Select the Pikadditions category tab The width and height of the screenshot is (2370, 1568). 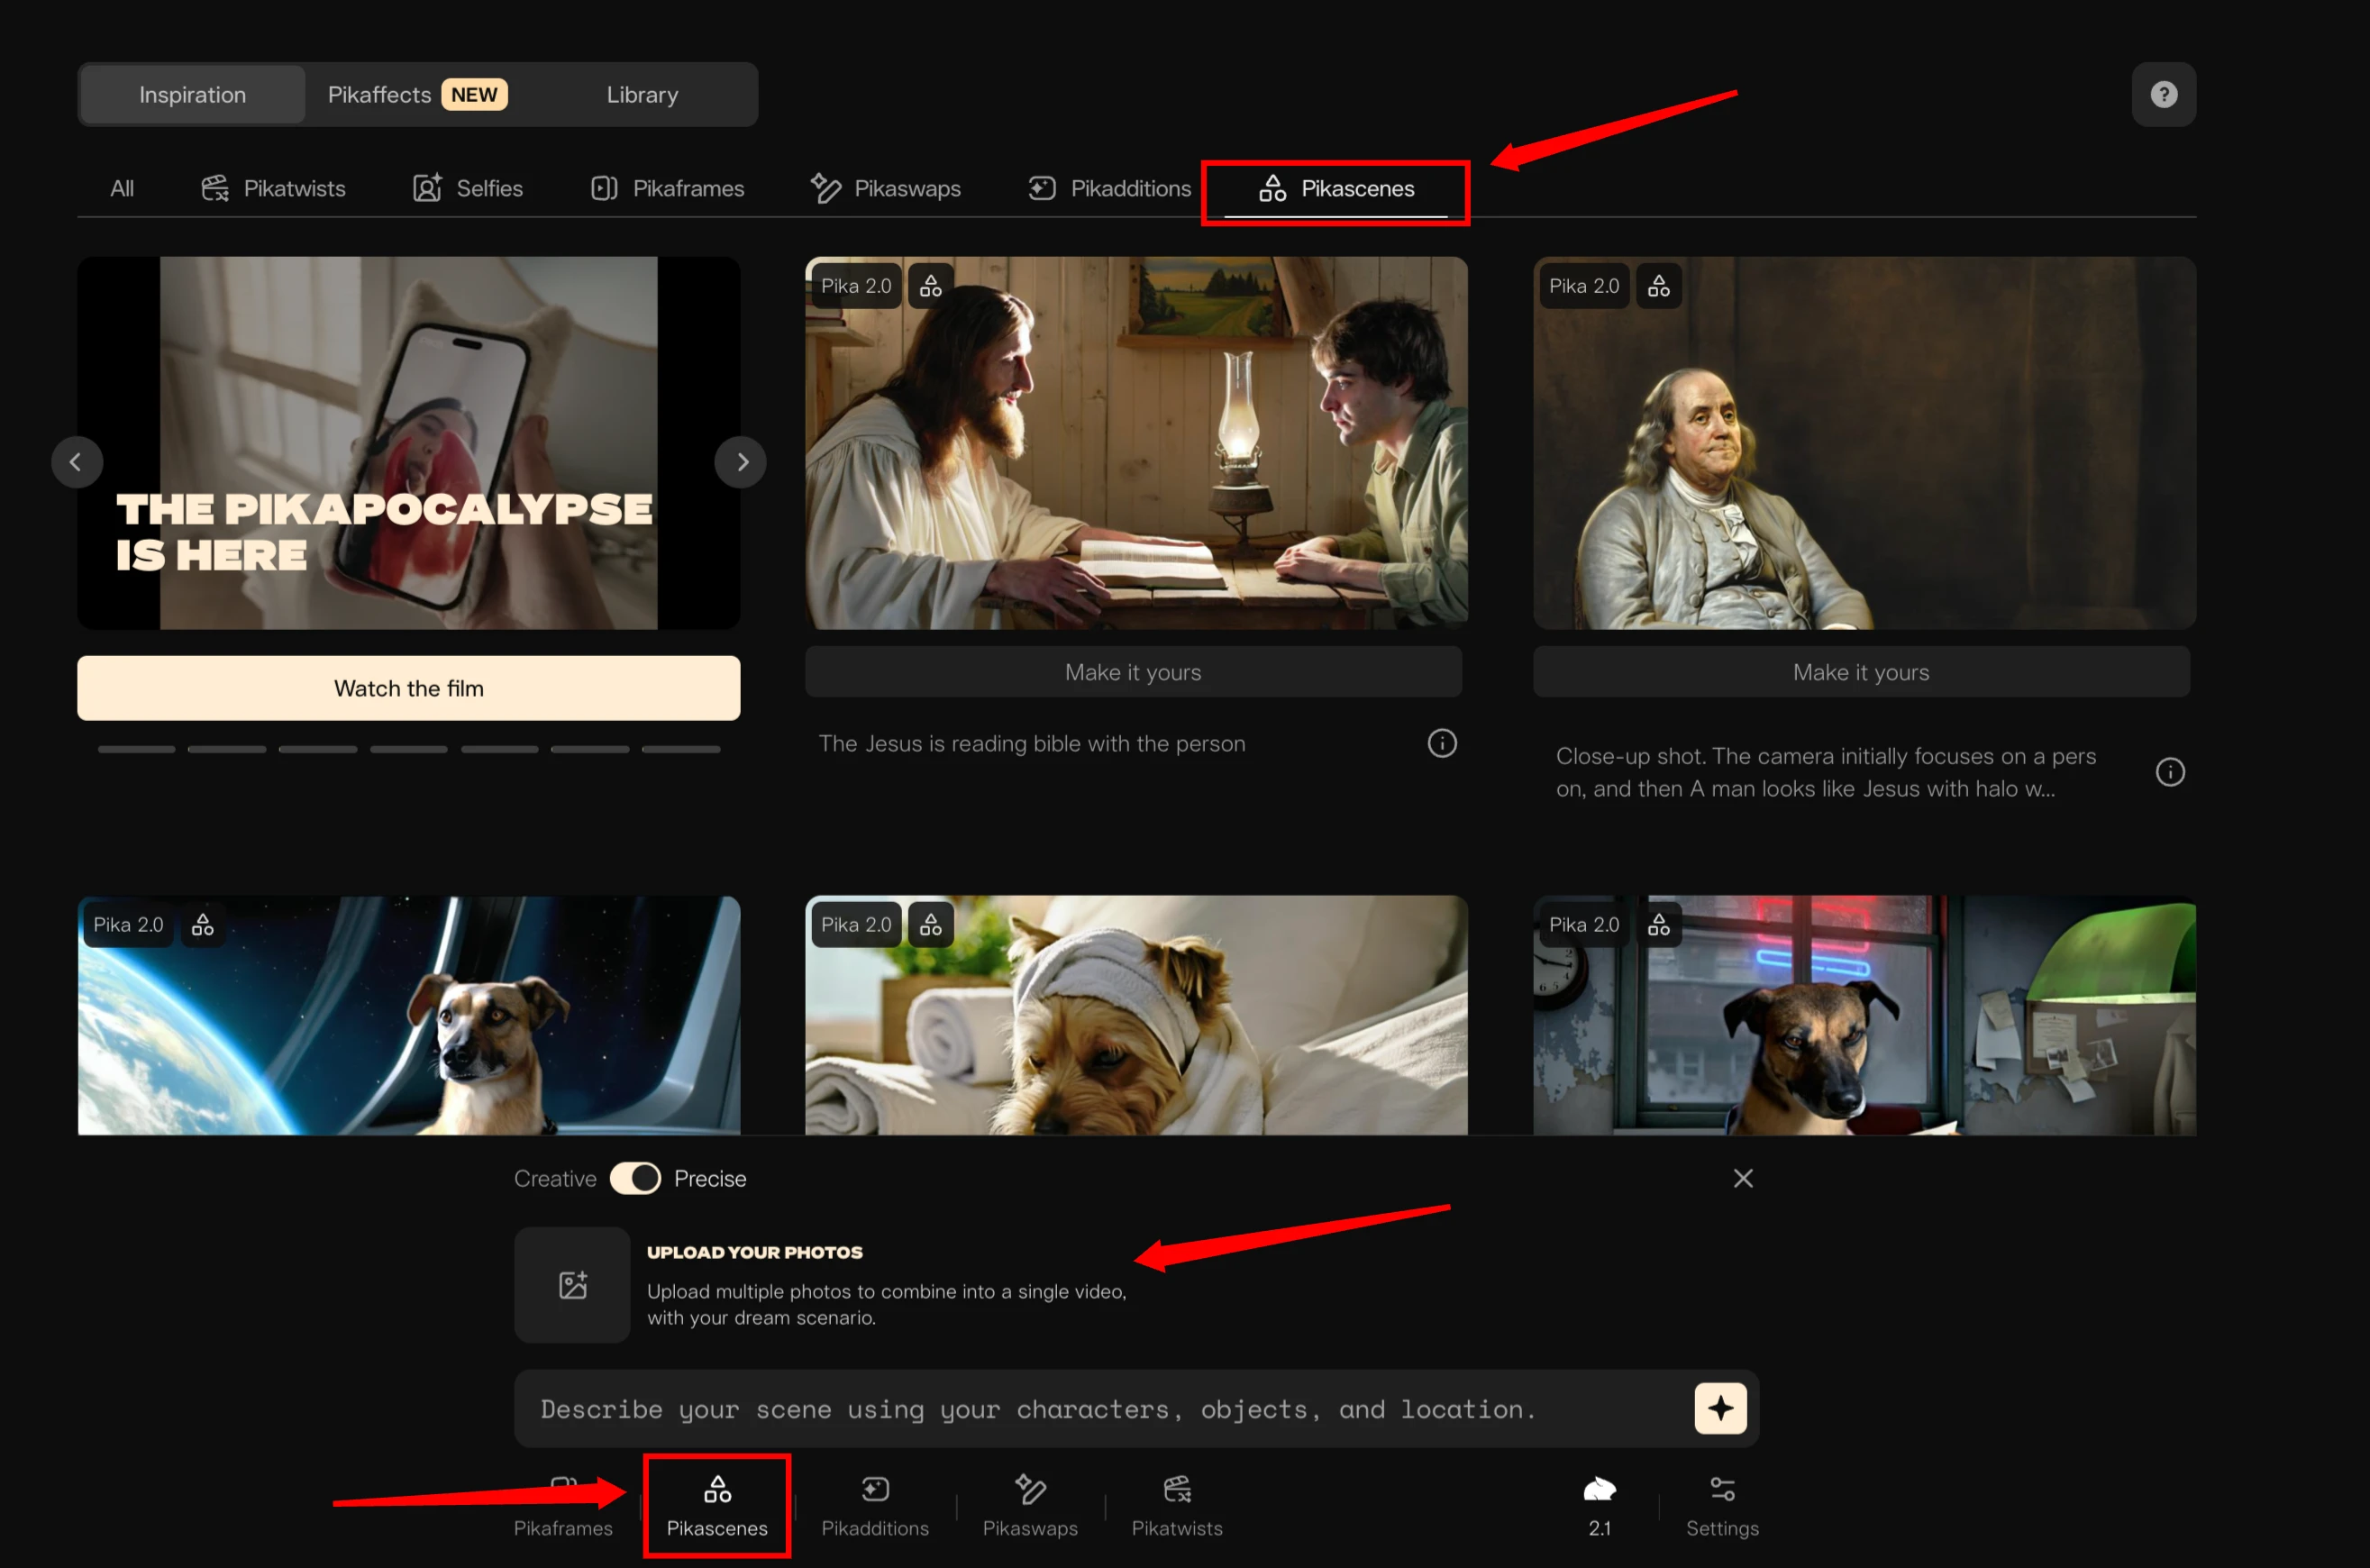[x=1109, y=188]
